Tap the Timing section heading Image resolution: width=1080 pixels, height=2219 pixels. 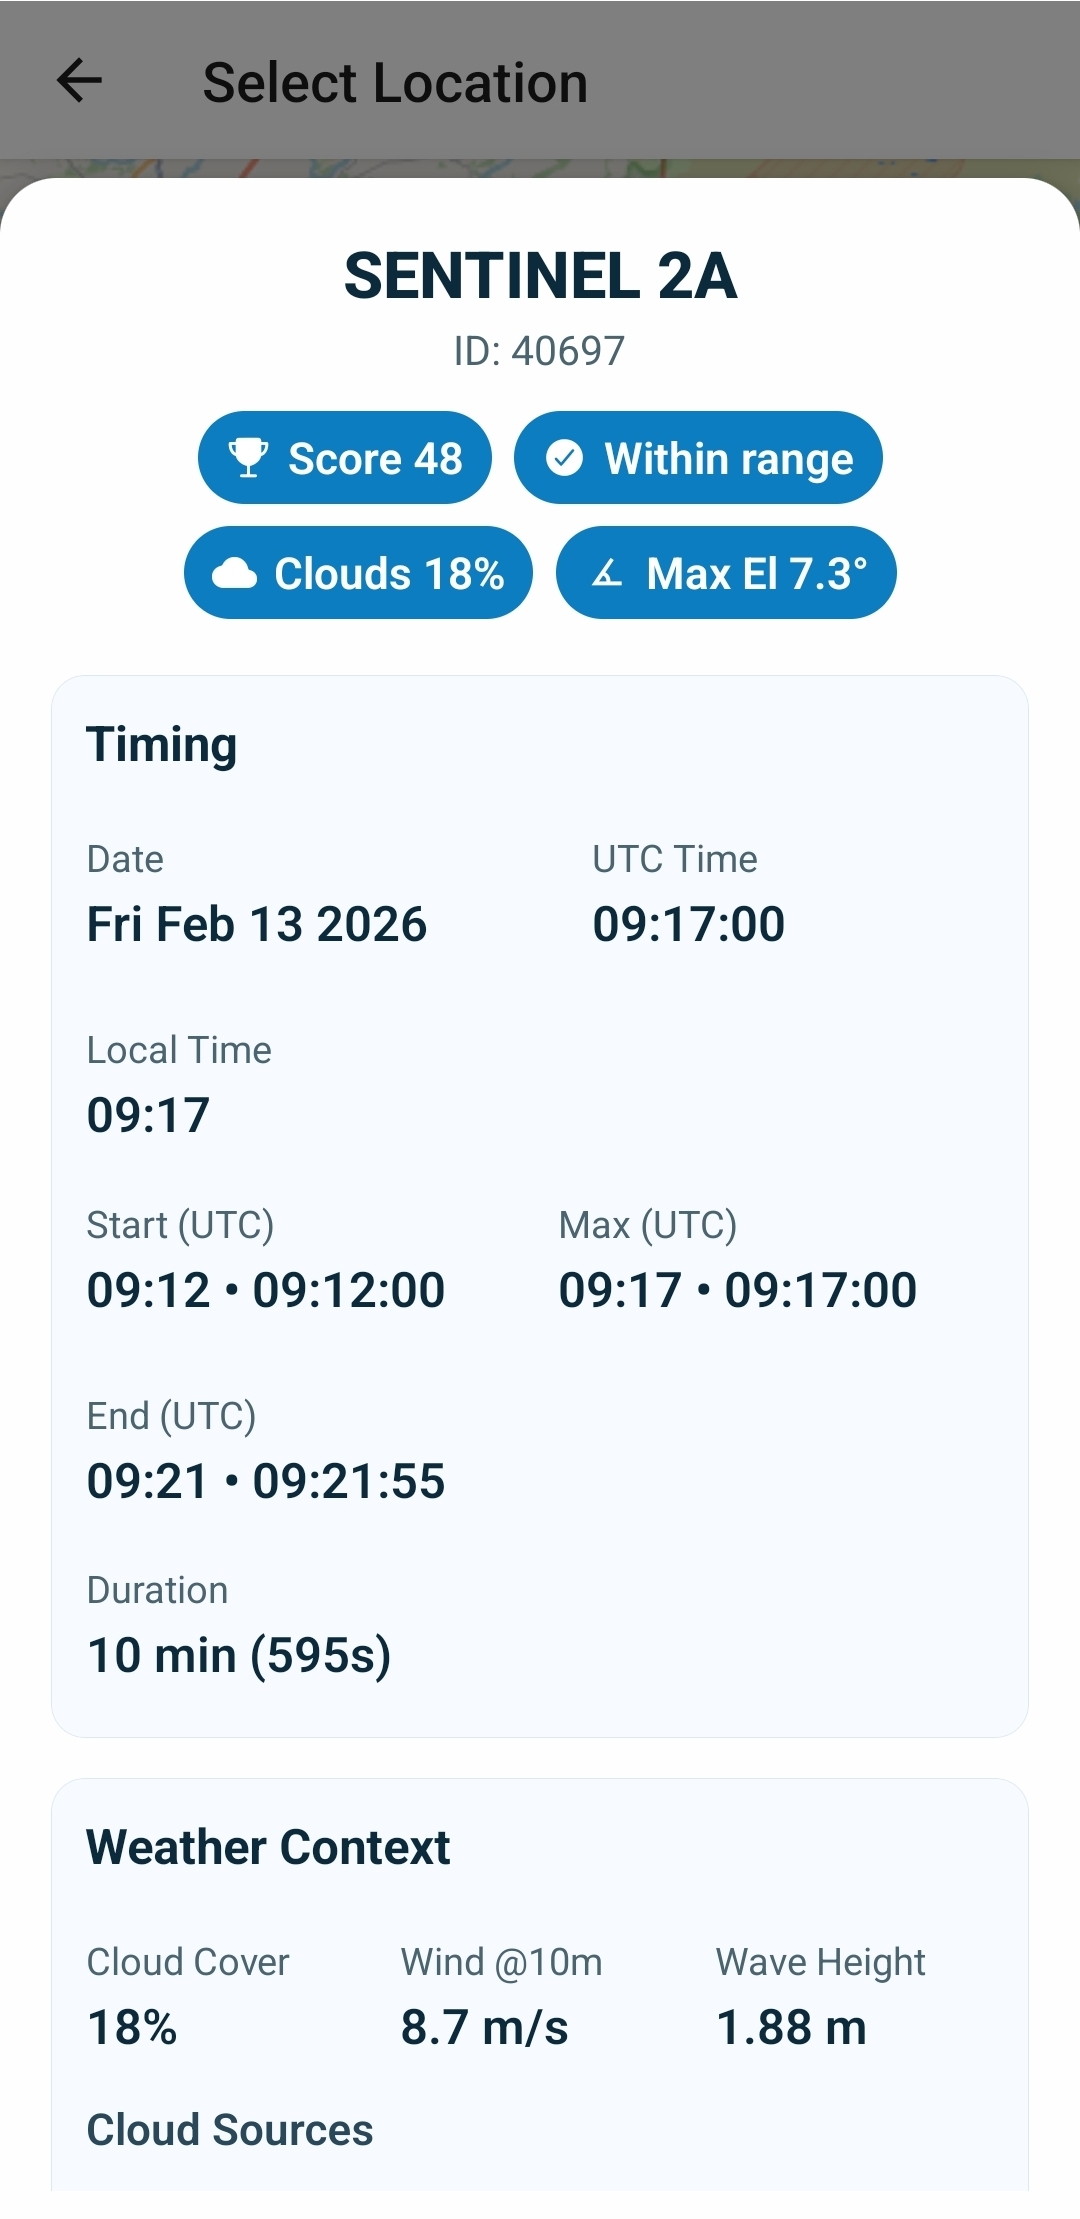tap(162, 745)
